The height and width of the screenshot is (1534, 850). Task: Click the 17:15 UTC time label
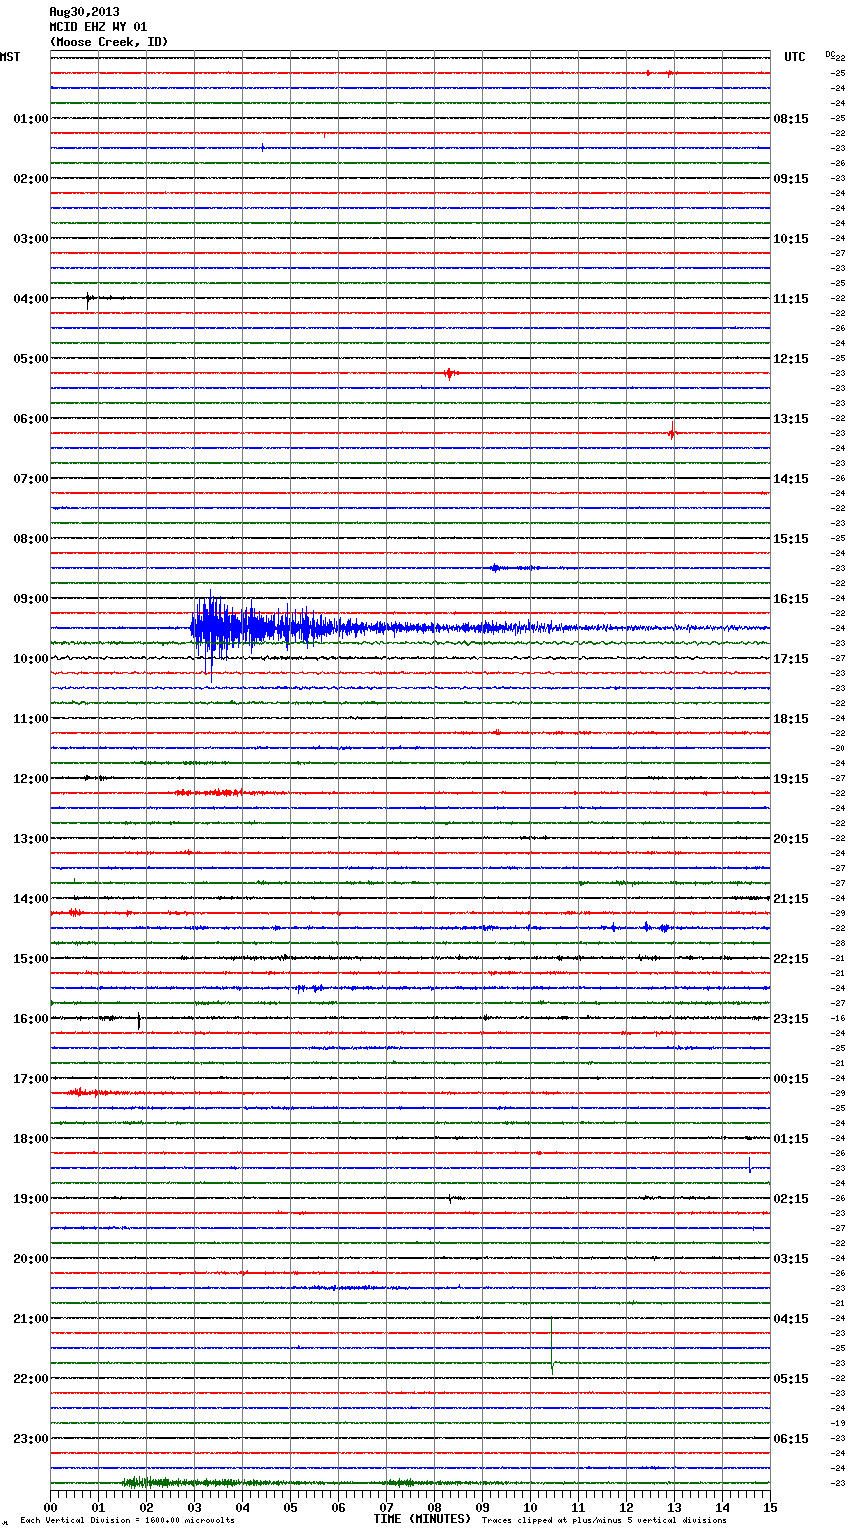click(x=791, y=659)
